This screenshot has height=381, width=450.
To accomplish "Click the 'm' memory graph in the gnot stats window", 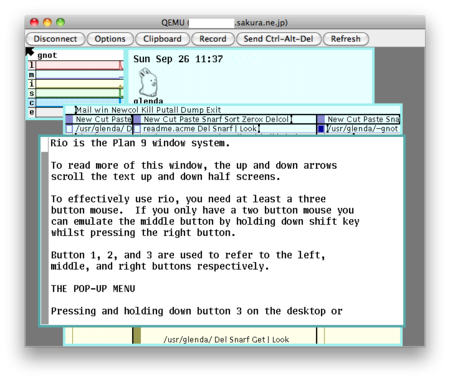I will click(x=79, y=75).
